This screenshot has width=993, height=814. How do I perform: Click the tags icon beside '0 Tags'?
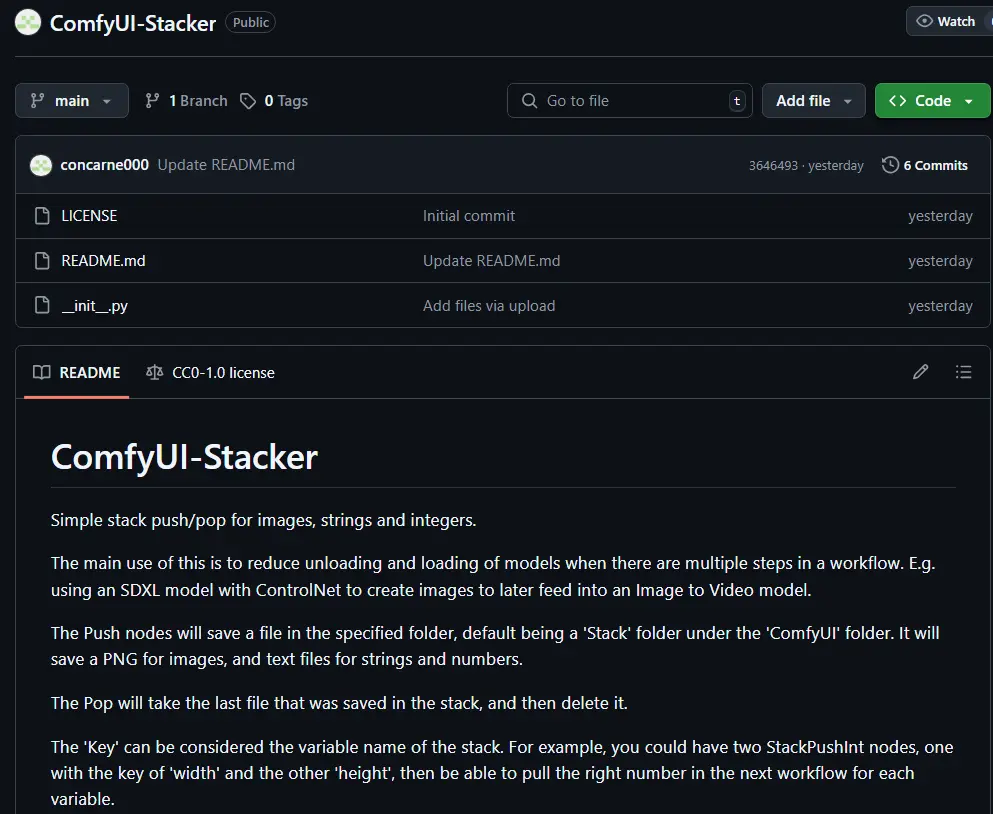[x=247, y=100]
